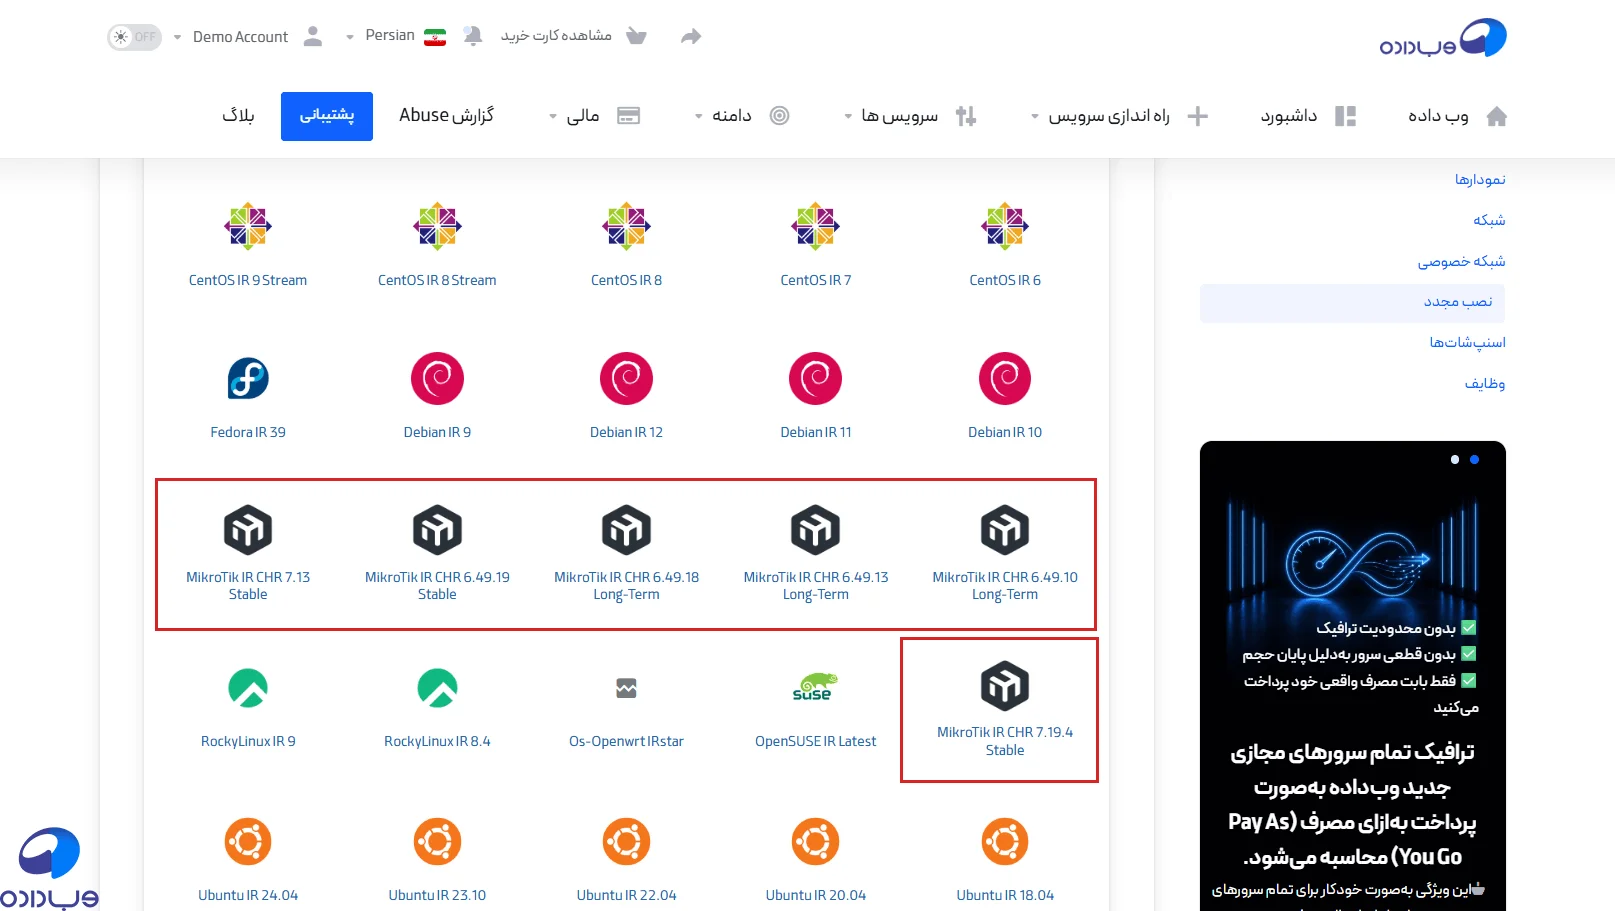The height and width of the screenshot is (911, 1615).
Task: Open the شبکه sidebar link
Action: (x=1489, y=220)
